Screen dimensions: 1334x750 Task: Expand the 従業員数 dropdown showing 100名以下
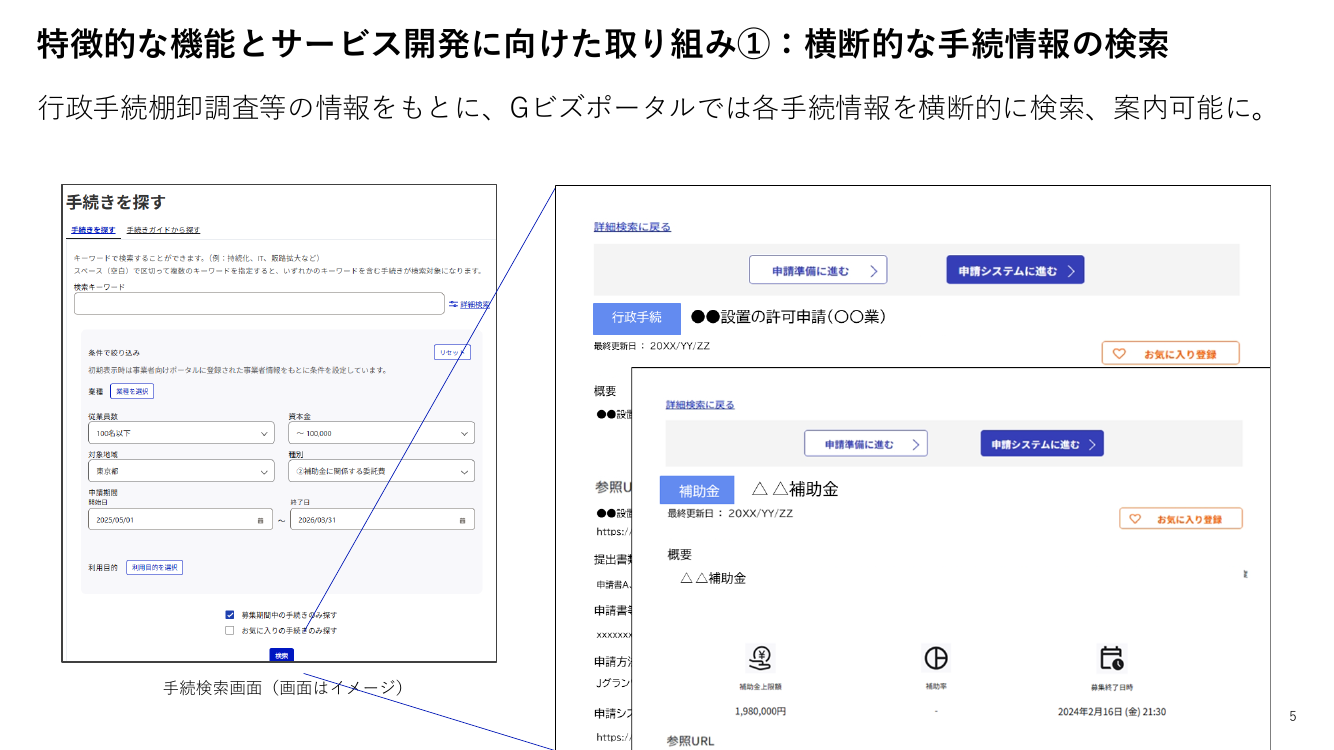click(181, 433)
